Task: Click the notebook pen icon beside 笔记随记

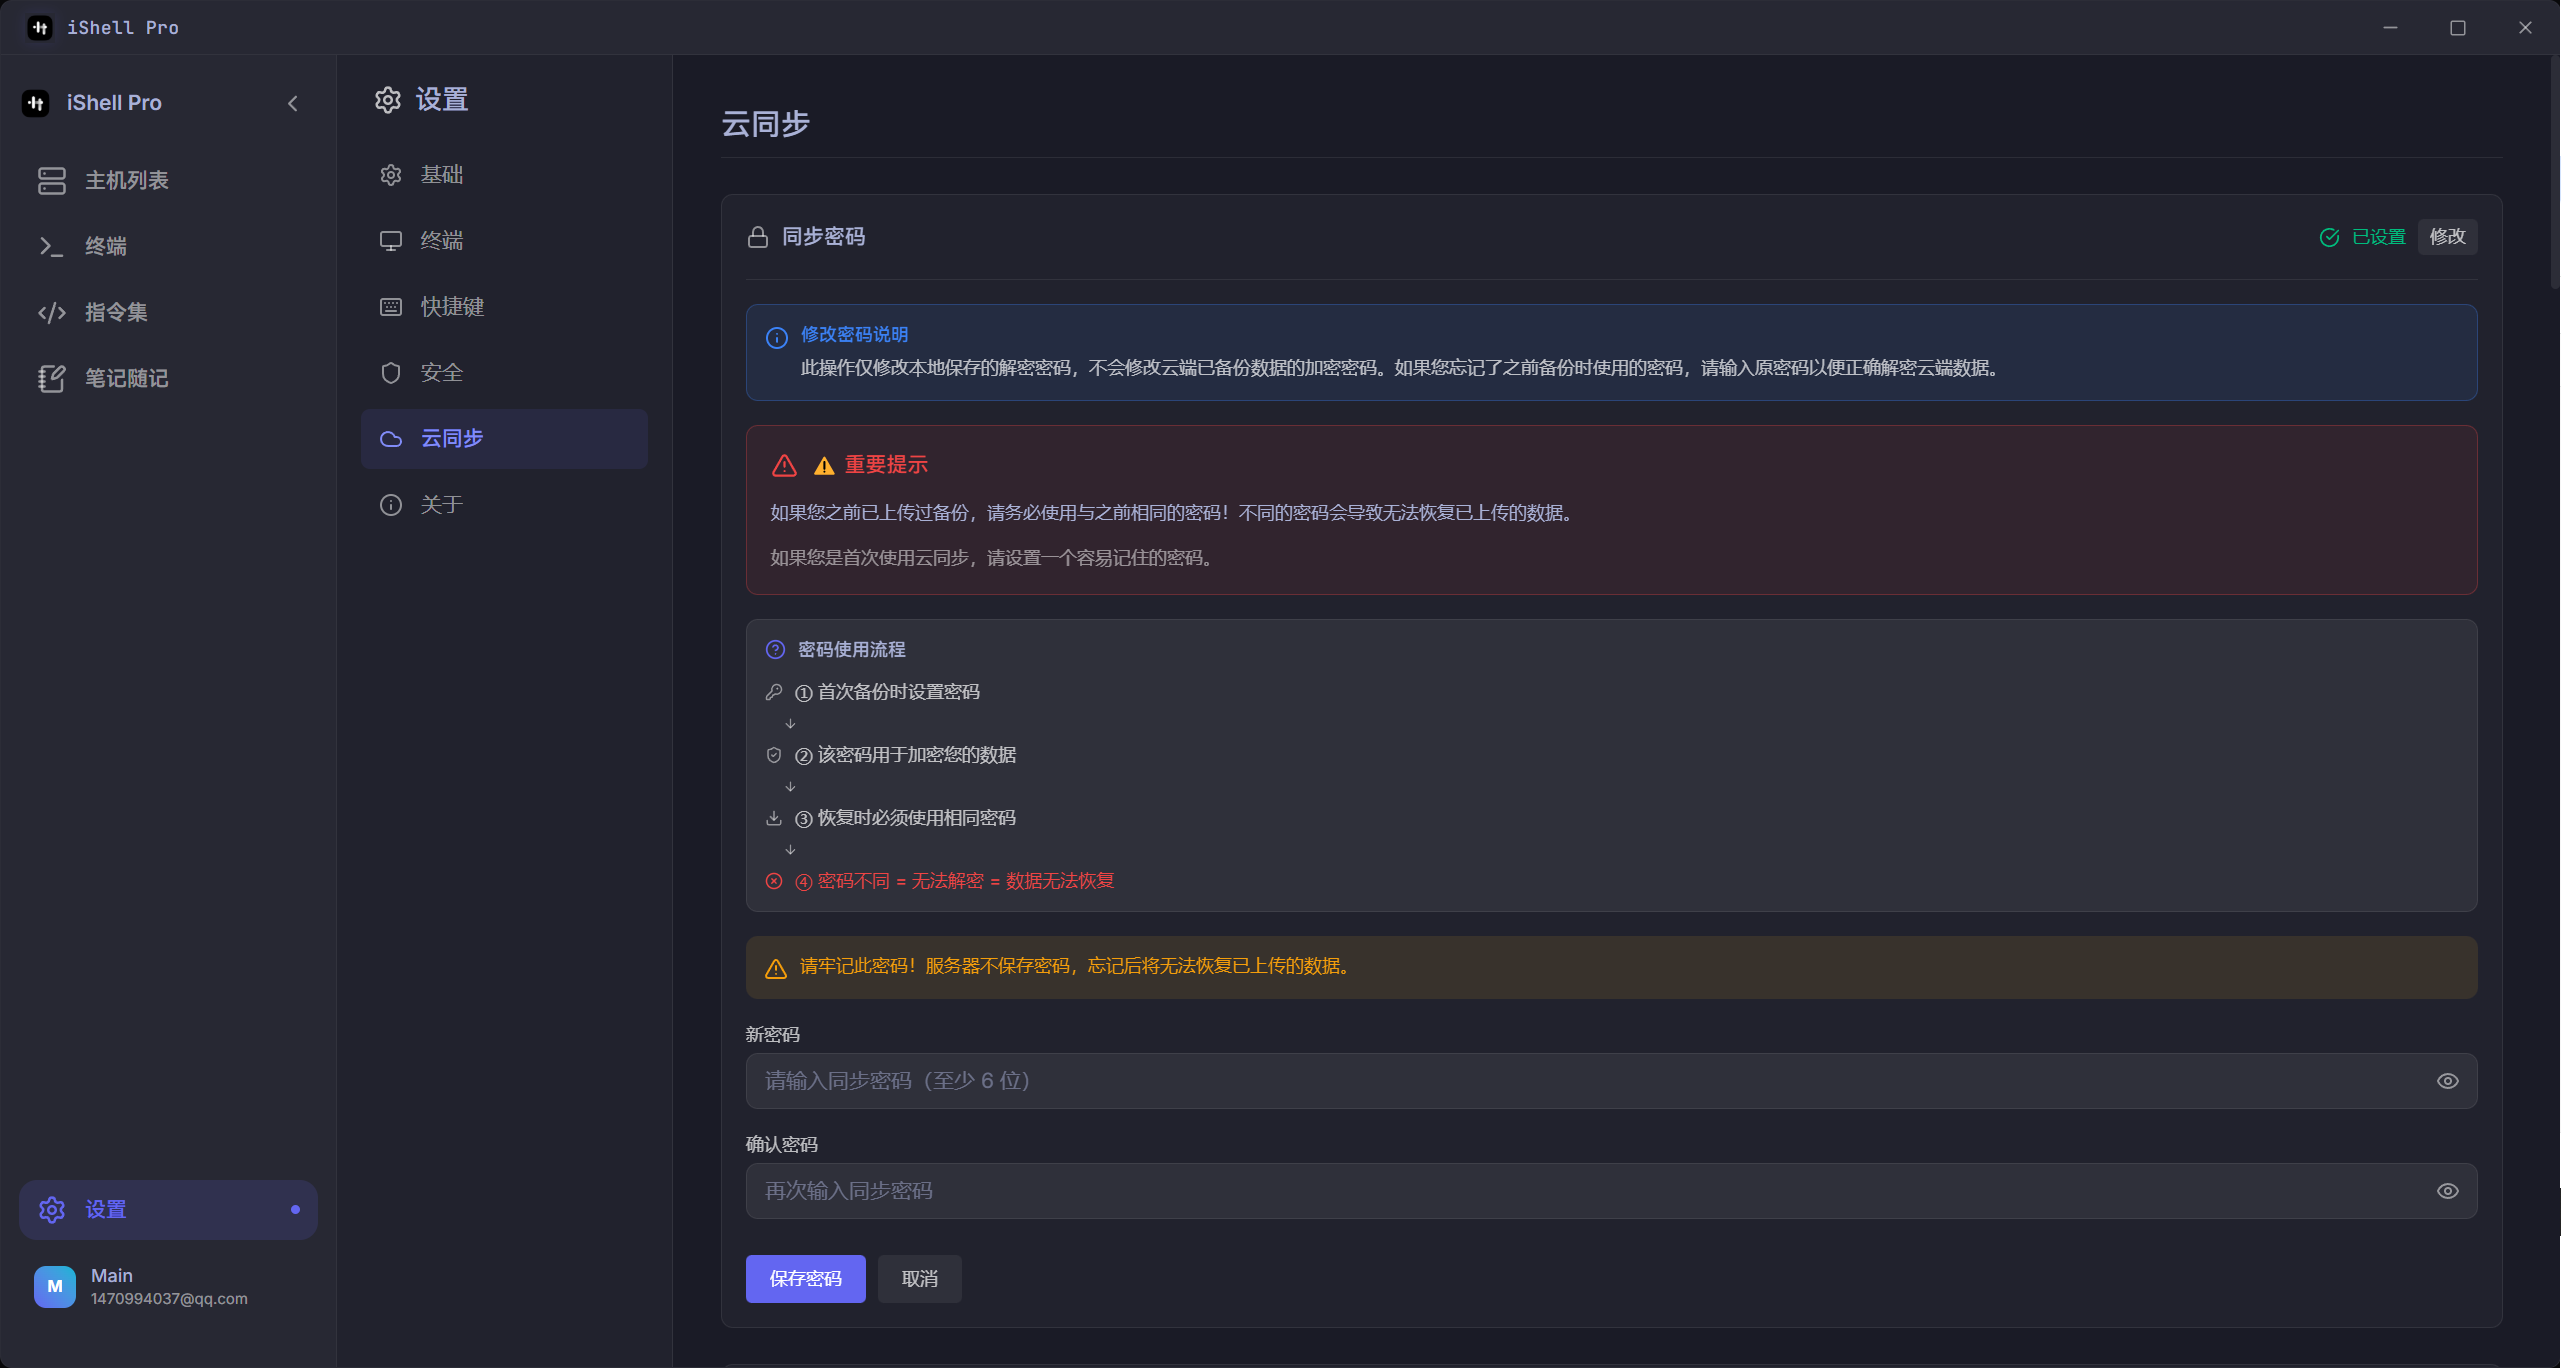Action: point(52,378)
